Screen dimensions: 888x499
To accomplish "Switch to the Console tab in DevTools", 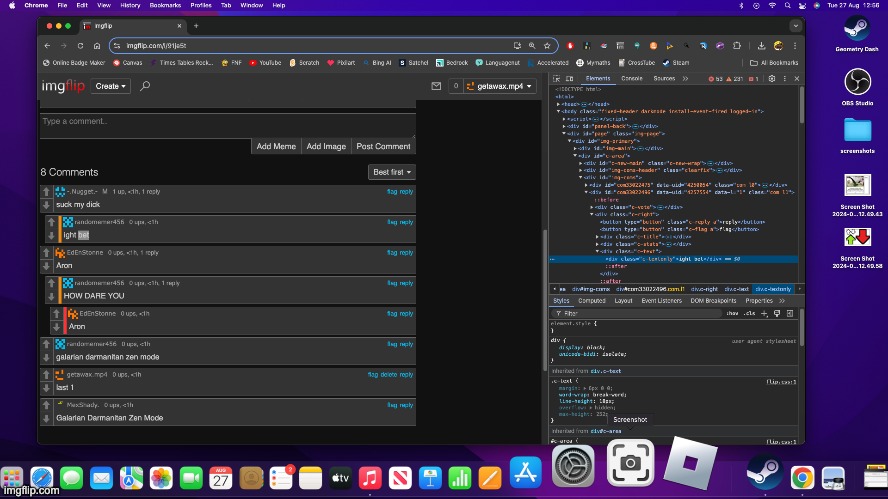I will tap(631, 79).
